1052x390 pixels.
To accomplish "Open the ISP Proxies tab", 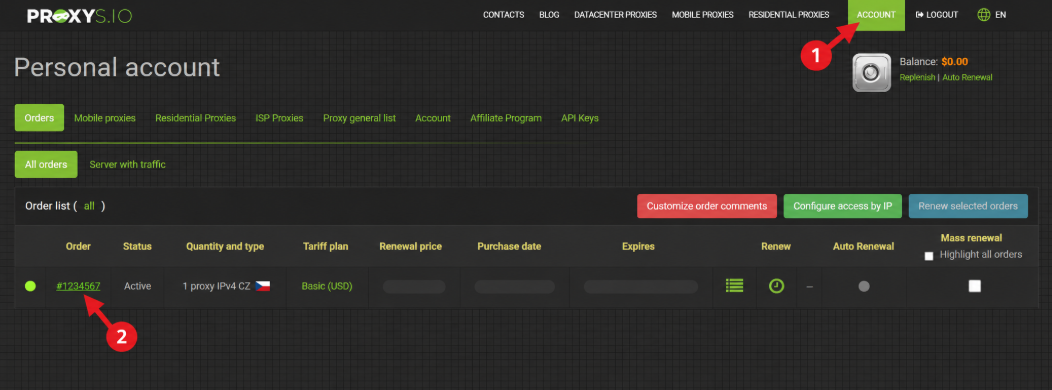I will click(x=279, y=117).
